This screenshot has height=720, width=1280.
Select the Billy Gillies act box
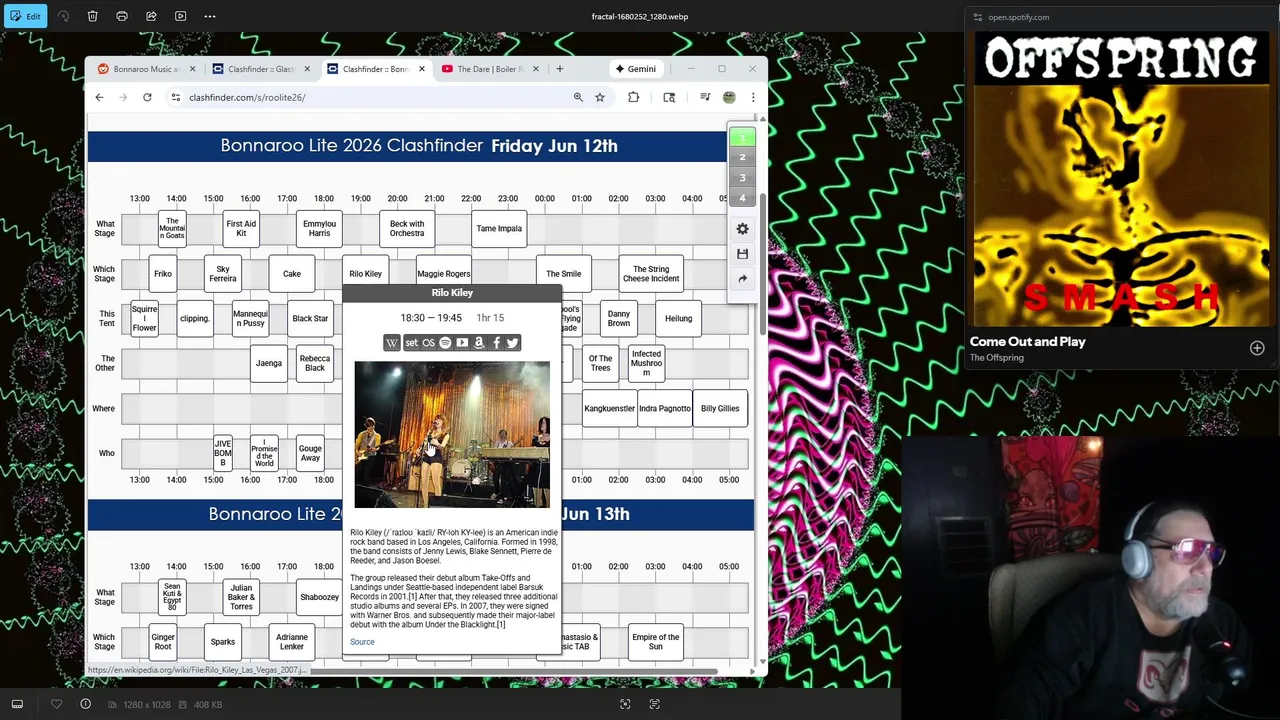(x=720, y=408)
